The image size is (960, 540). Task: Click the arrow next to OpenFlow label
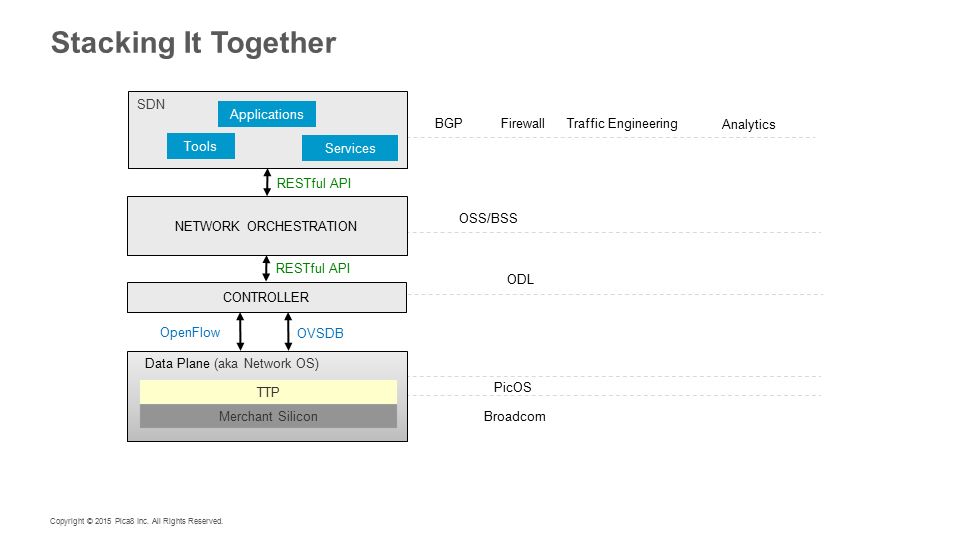click(x=240, y=332)
